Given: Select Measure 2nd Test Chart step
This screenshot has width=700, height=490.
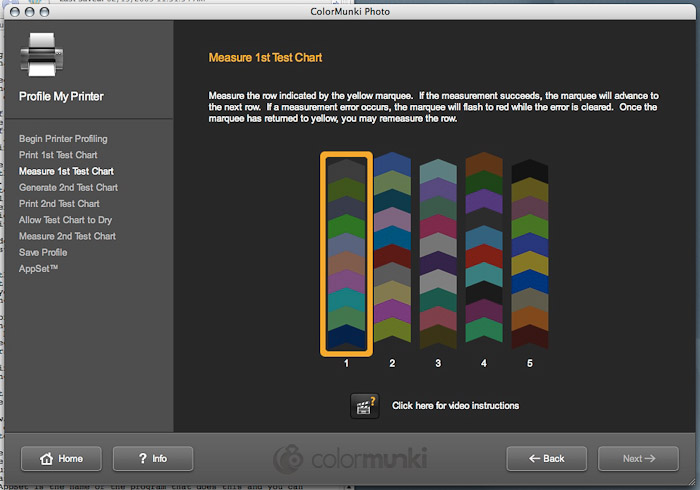Looking at the screenshot, I should point(67,236).
